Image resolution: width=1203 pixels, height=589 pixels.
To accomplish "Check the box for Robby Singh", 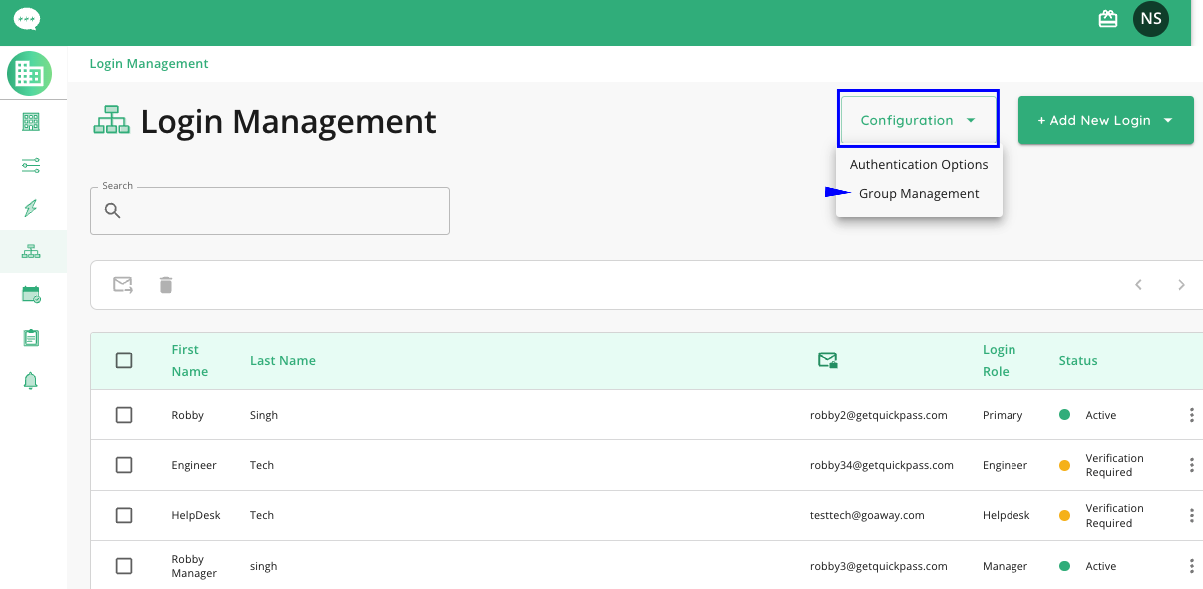I will coord(124,415).
